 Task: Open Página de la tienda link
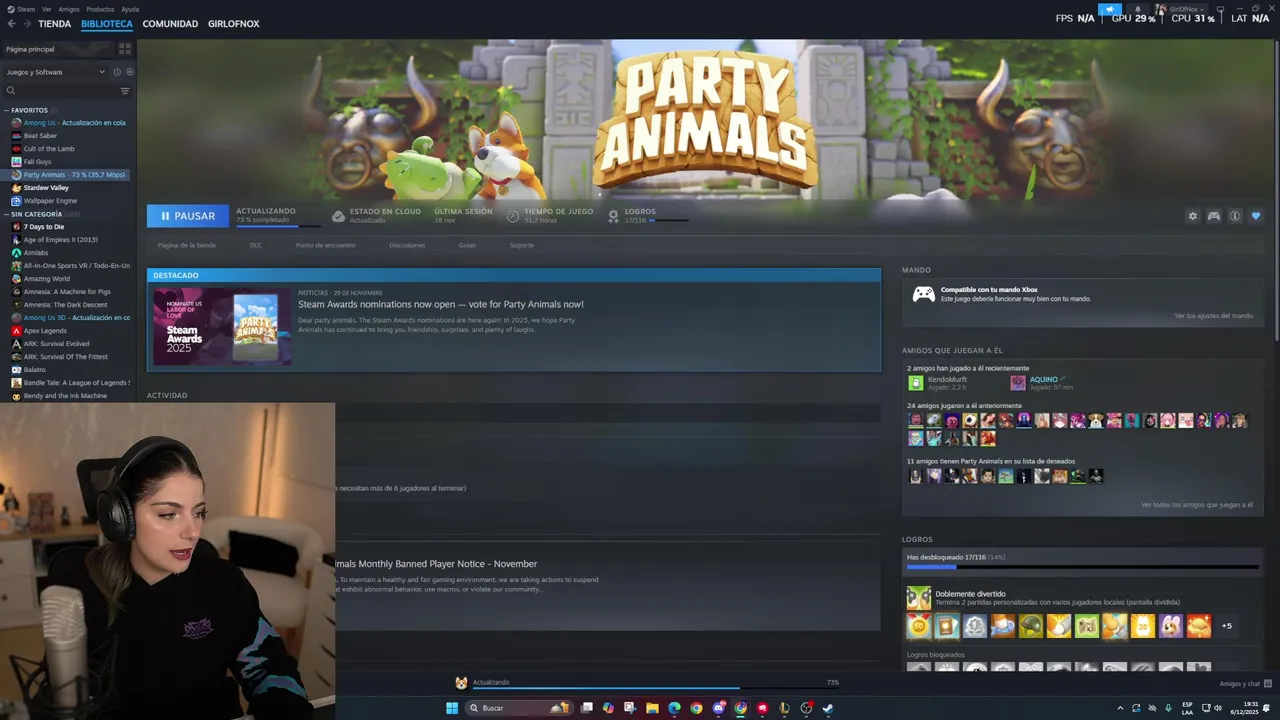[186, 245]
